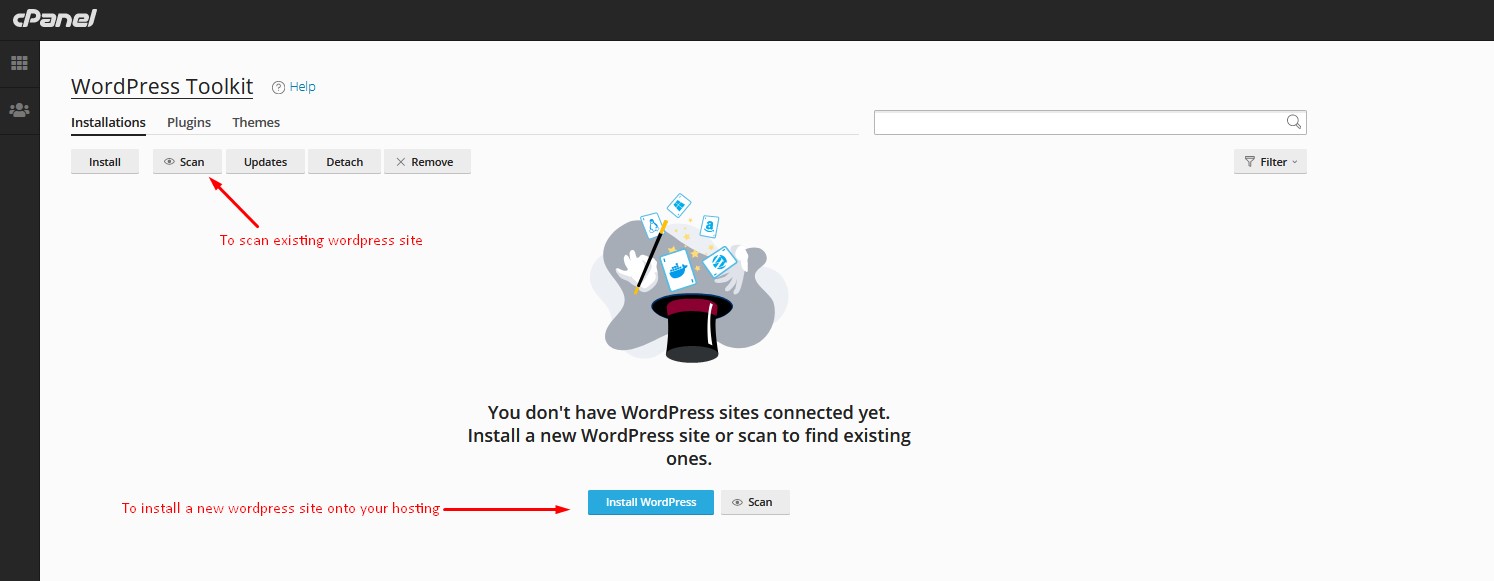The height and width of the screenshot is (581, 1494).
Task: Click the cPanel logo
Action: (x=55, y=18)
